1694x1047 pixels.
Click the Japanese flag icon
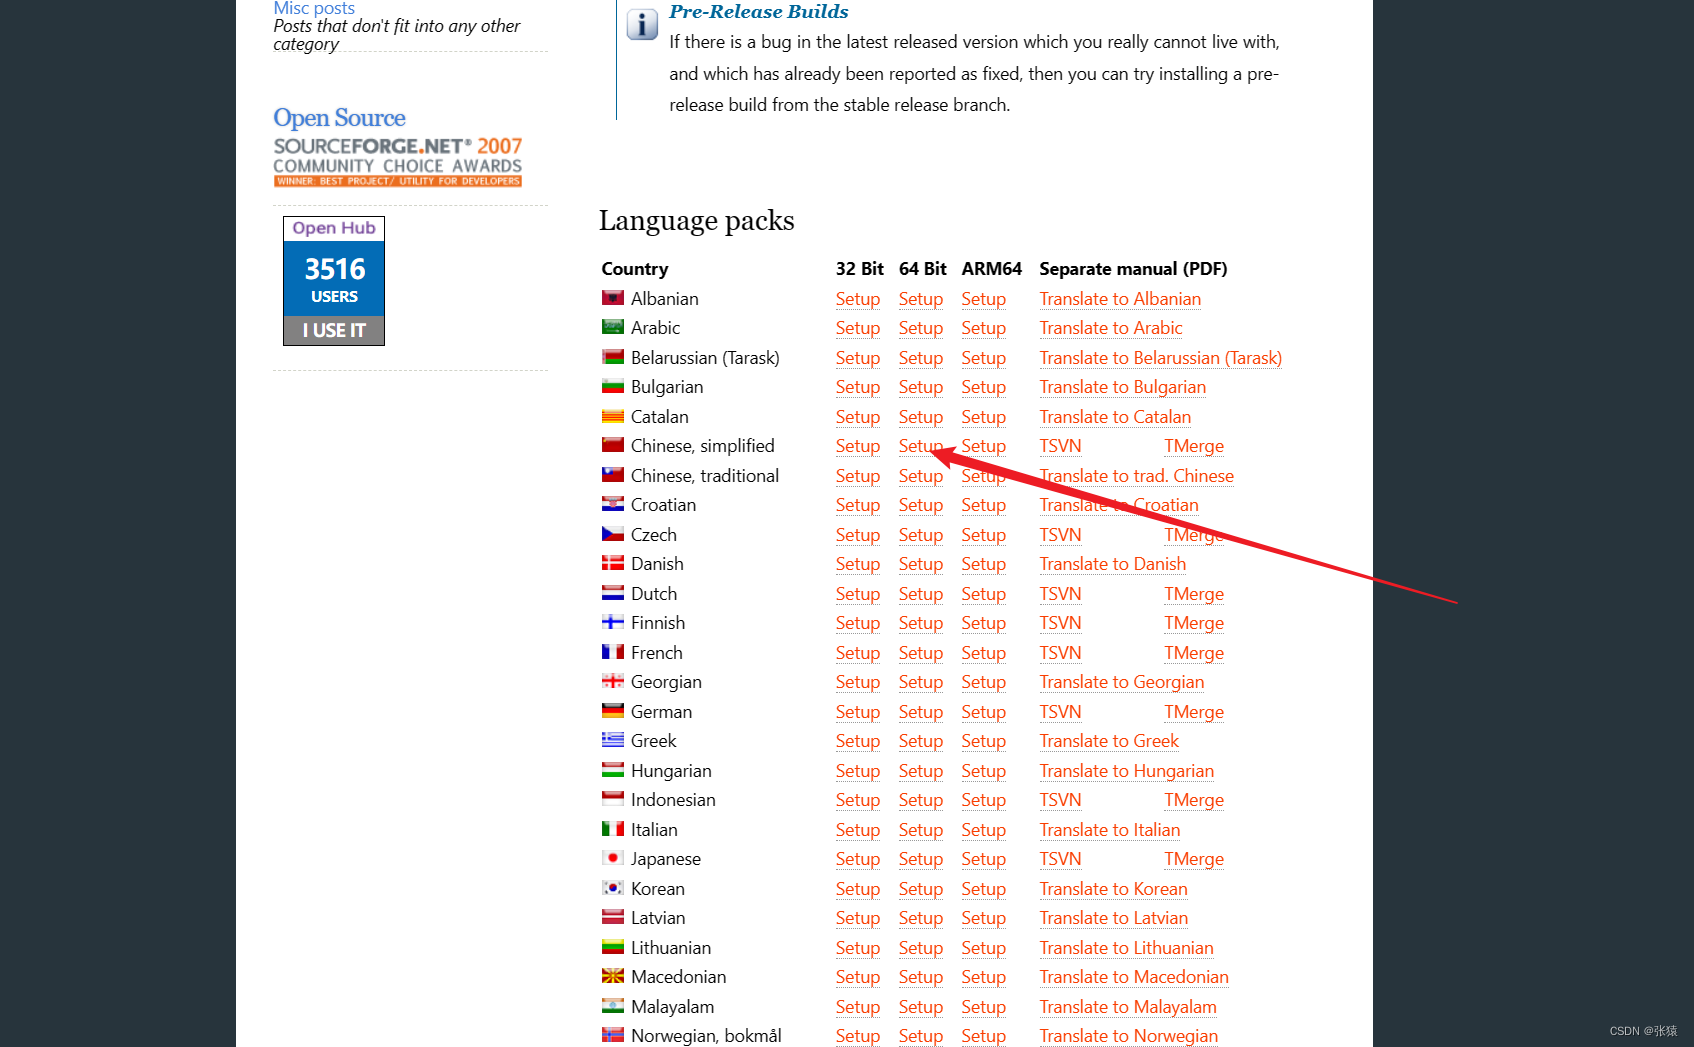tap(612, 858)
